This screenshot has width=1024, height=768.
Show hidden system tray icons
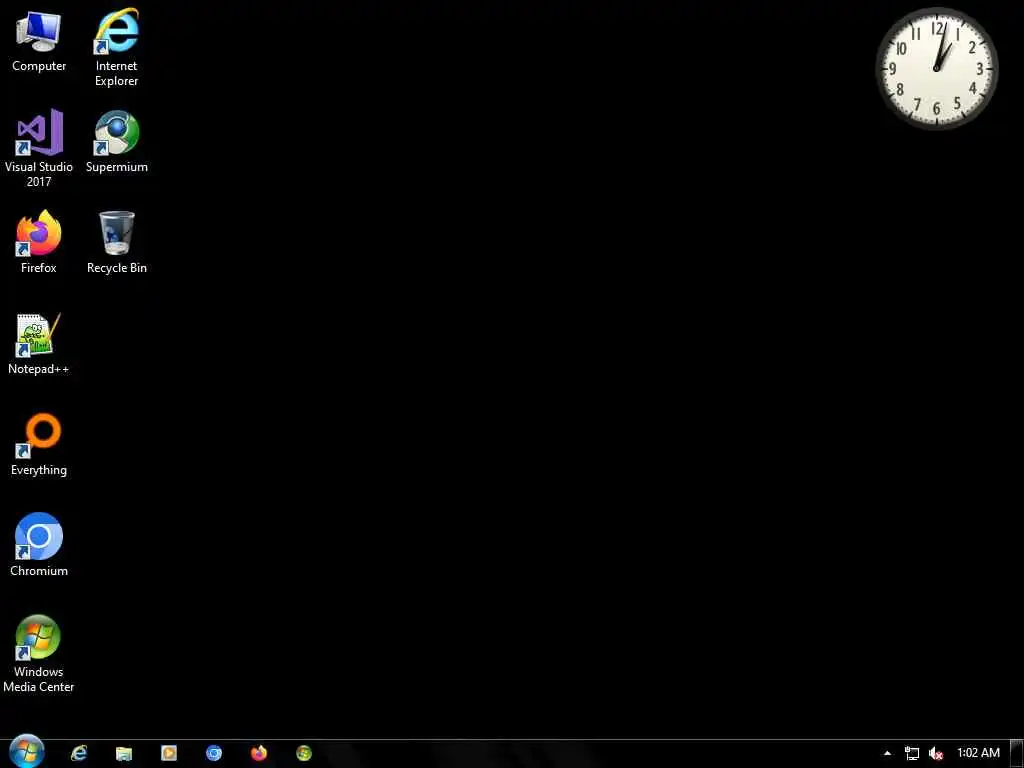(887, 753)
